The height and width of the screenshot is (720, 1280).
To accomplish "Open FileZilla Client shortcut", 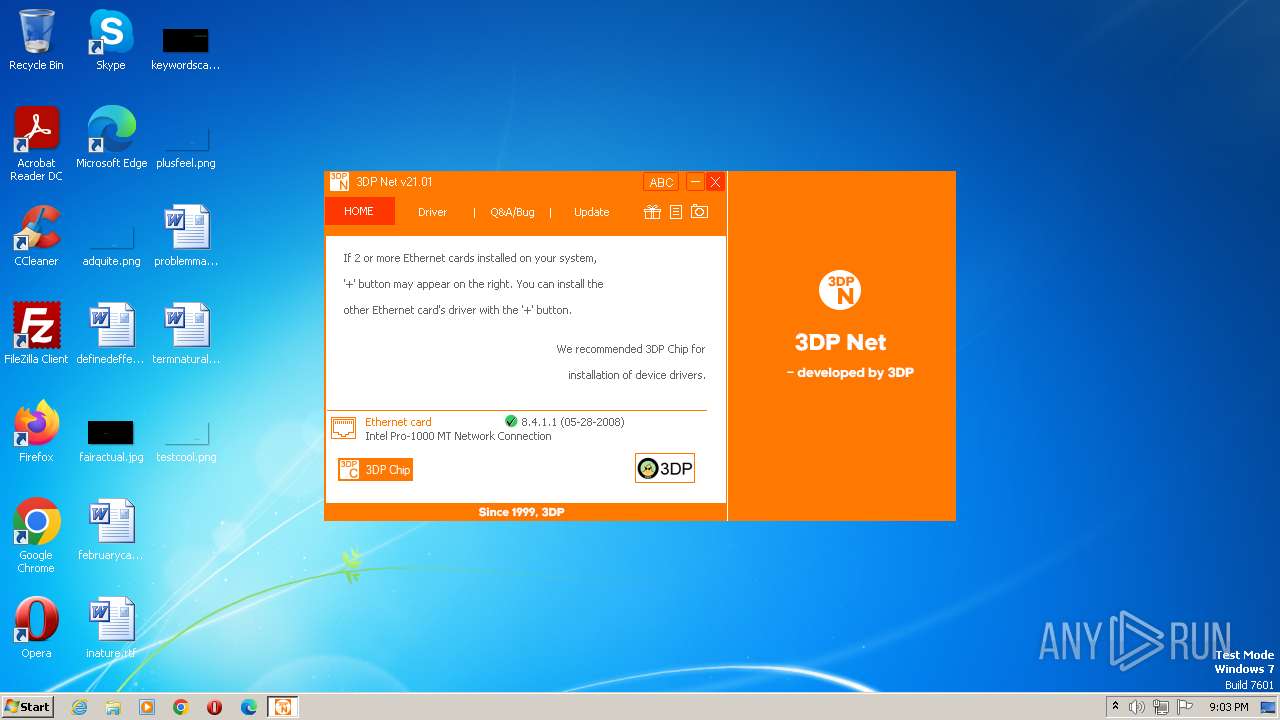I will [36, 334].
